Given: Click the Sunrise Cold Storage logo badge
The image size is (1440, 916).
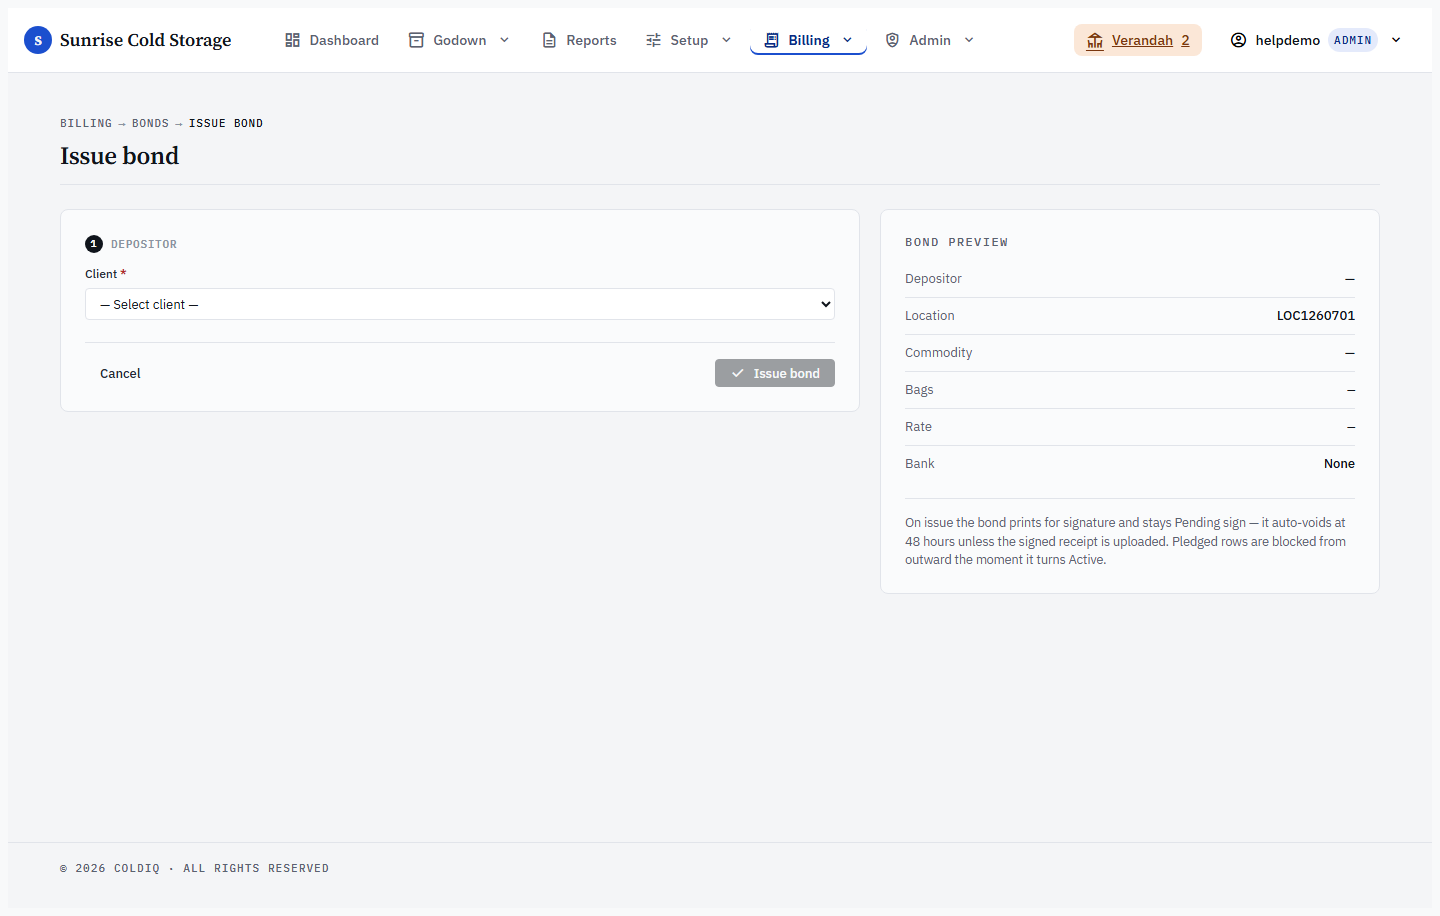Looking at the screenshot, I should coord(38,40).
